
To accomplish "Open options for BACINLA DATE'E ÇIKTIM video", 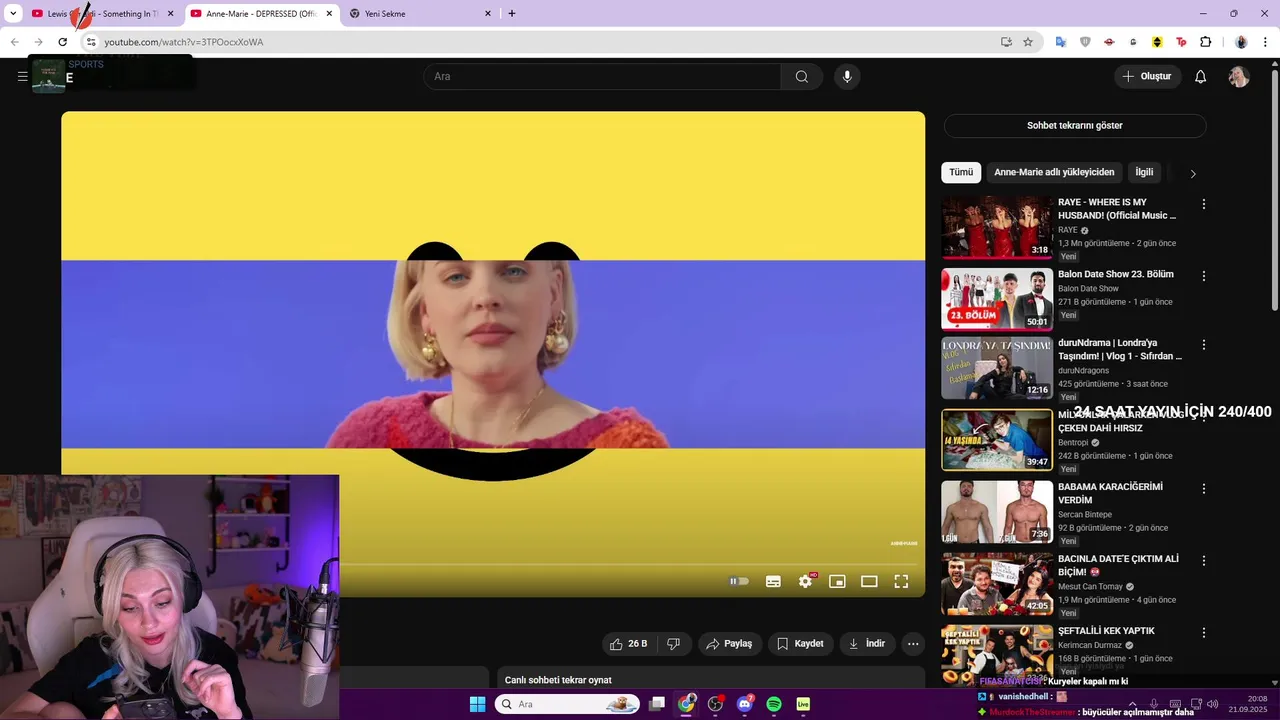I will (1204, 561).
